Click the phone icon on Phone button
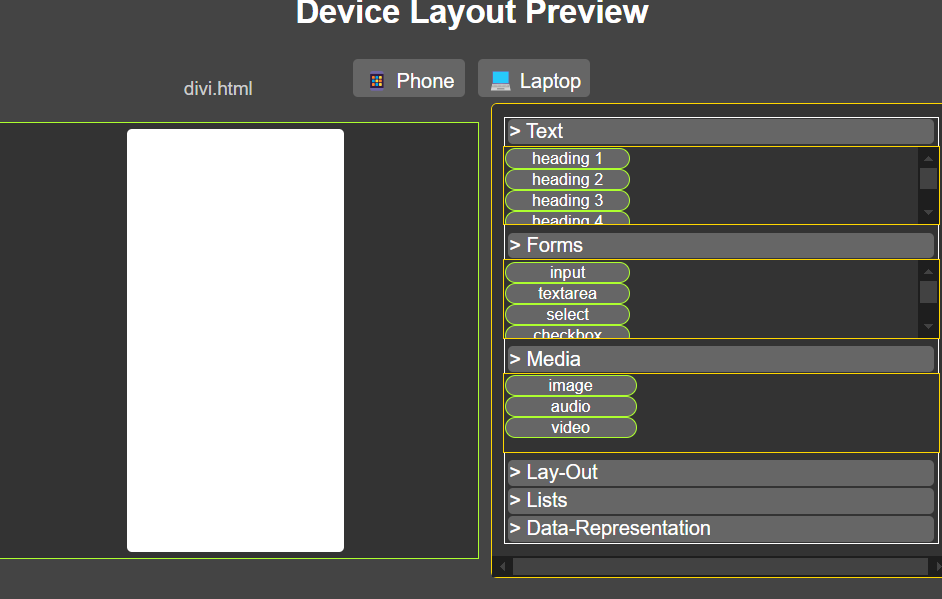The width and height of the screenshot is (942, 599). [x=377, y=81]
